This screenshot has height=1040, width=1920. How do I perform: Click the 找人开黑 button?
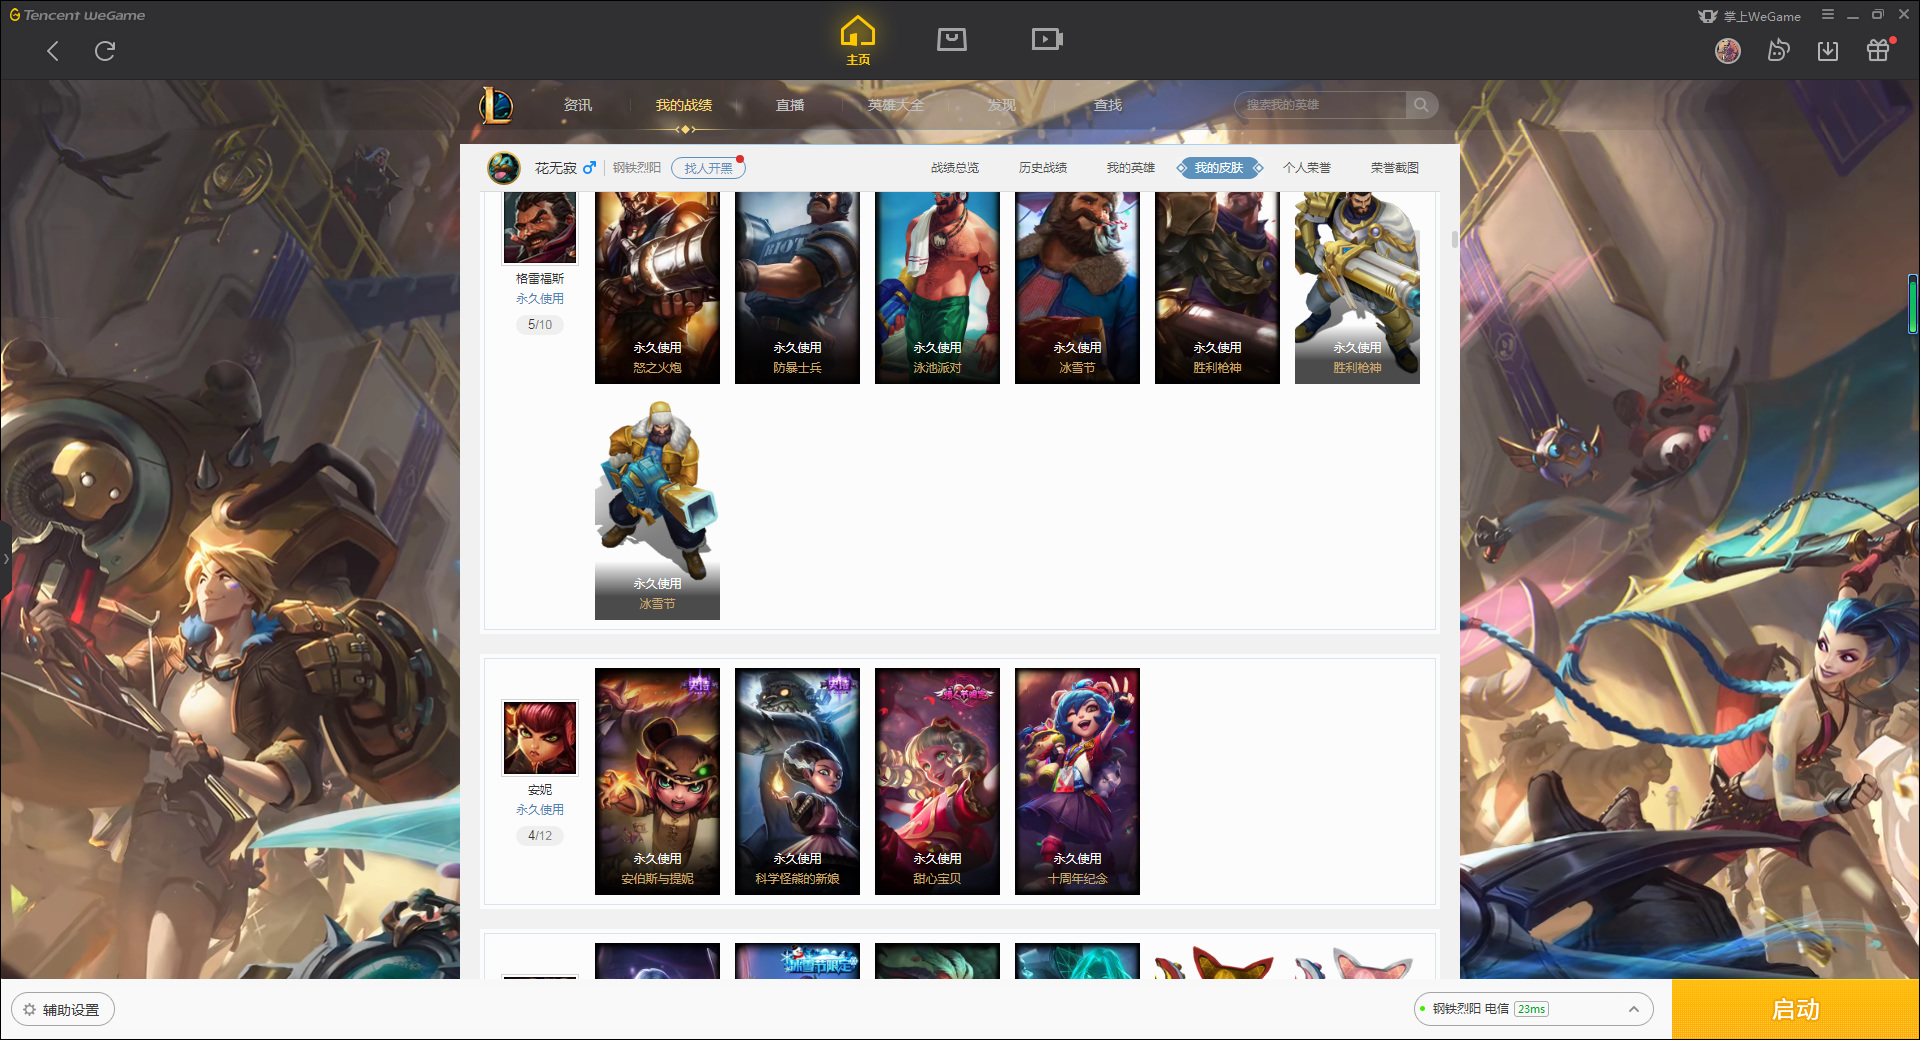tap(708, 168)
